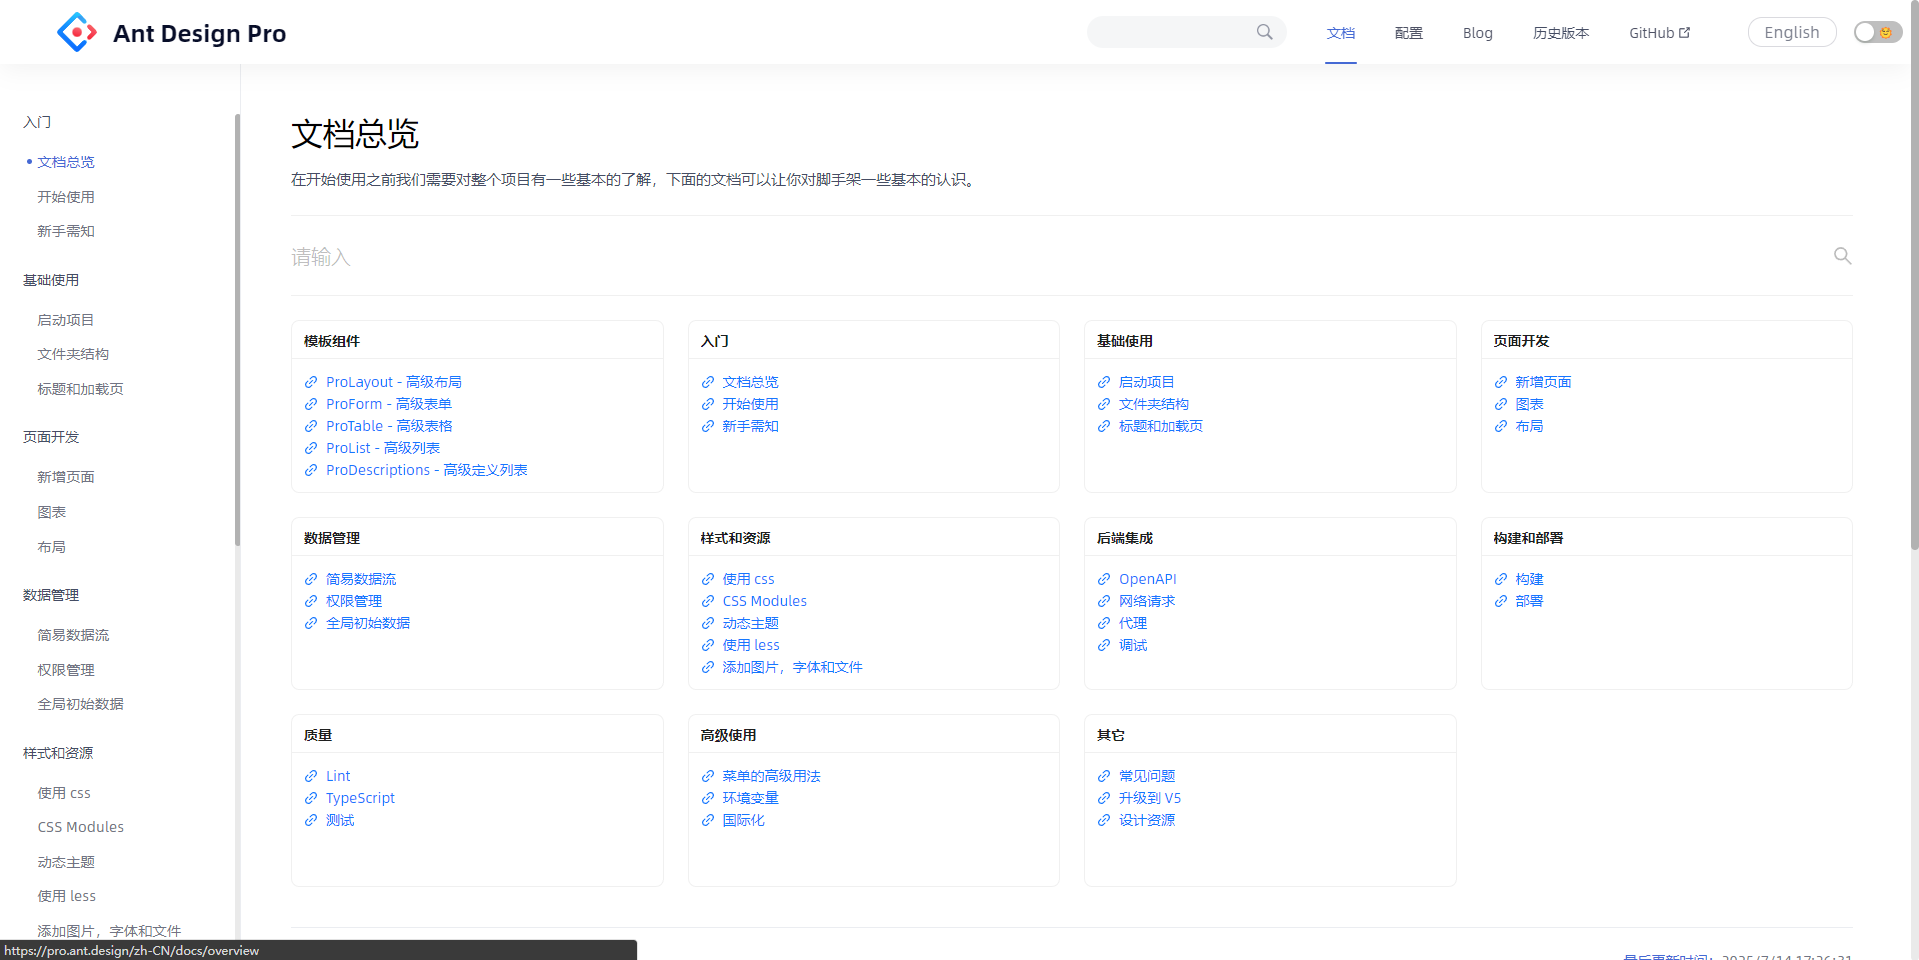
Task: Click link icon beside 构建
Action: click(x=1501, y=579)
